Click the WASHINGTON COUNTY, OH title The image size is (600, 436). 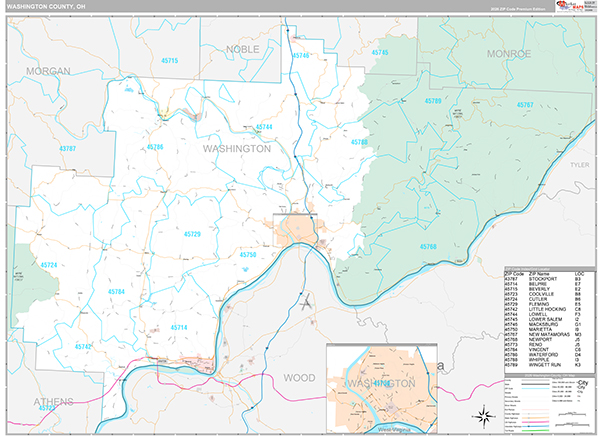point(46,7)
